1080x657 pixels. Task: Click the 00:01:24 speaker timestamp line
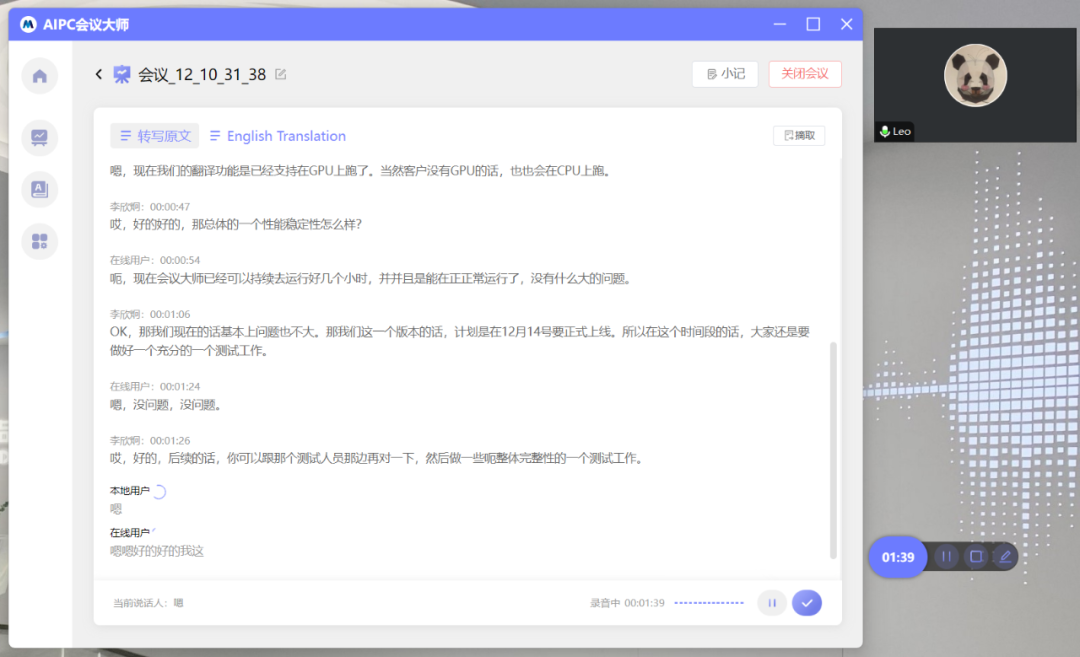tap(155, 386)
